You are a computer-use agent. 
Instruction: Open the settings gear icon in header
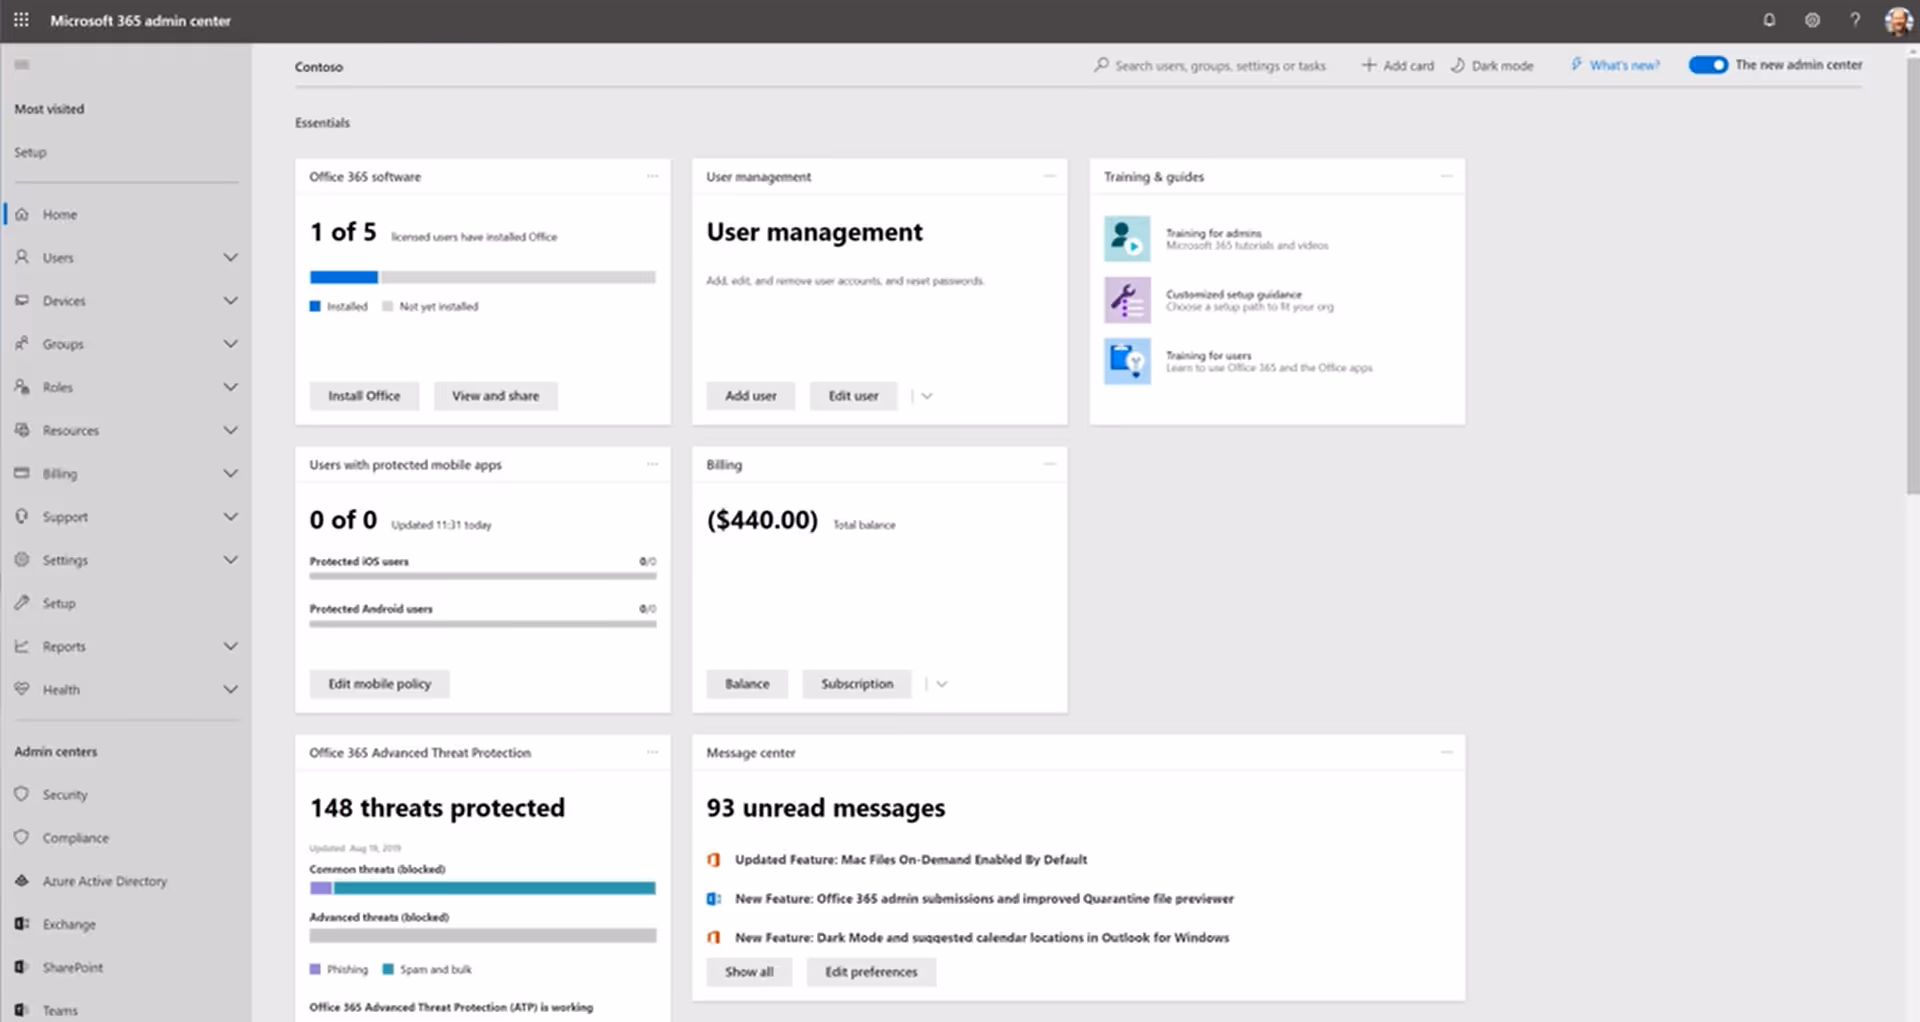pyautogui.click(x=1812, y=20)
